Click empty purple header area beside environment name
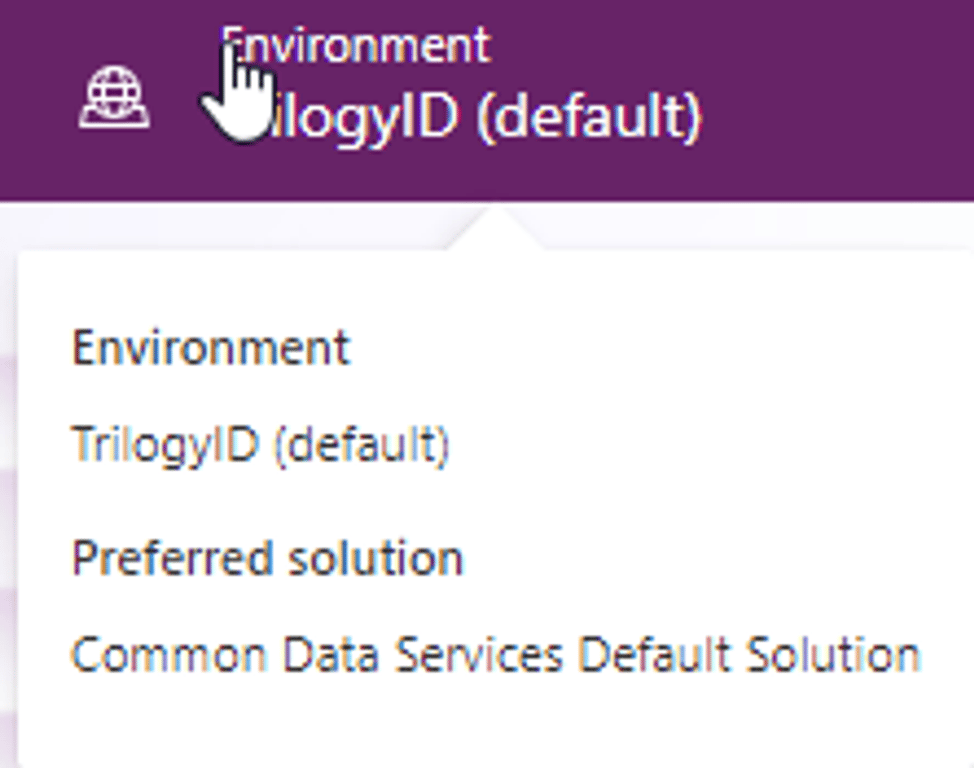Image resolution: width=974 pixels, height=768 pixels. coord(839,99)
